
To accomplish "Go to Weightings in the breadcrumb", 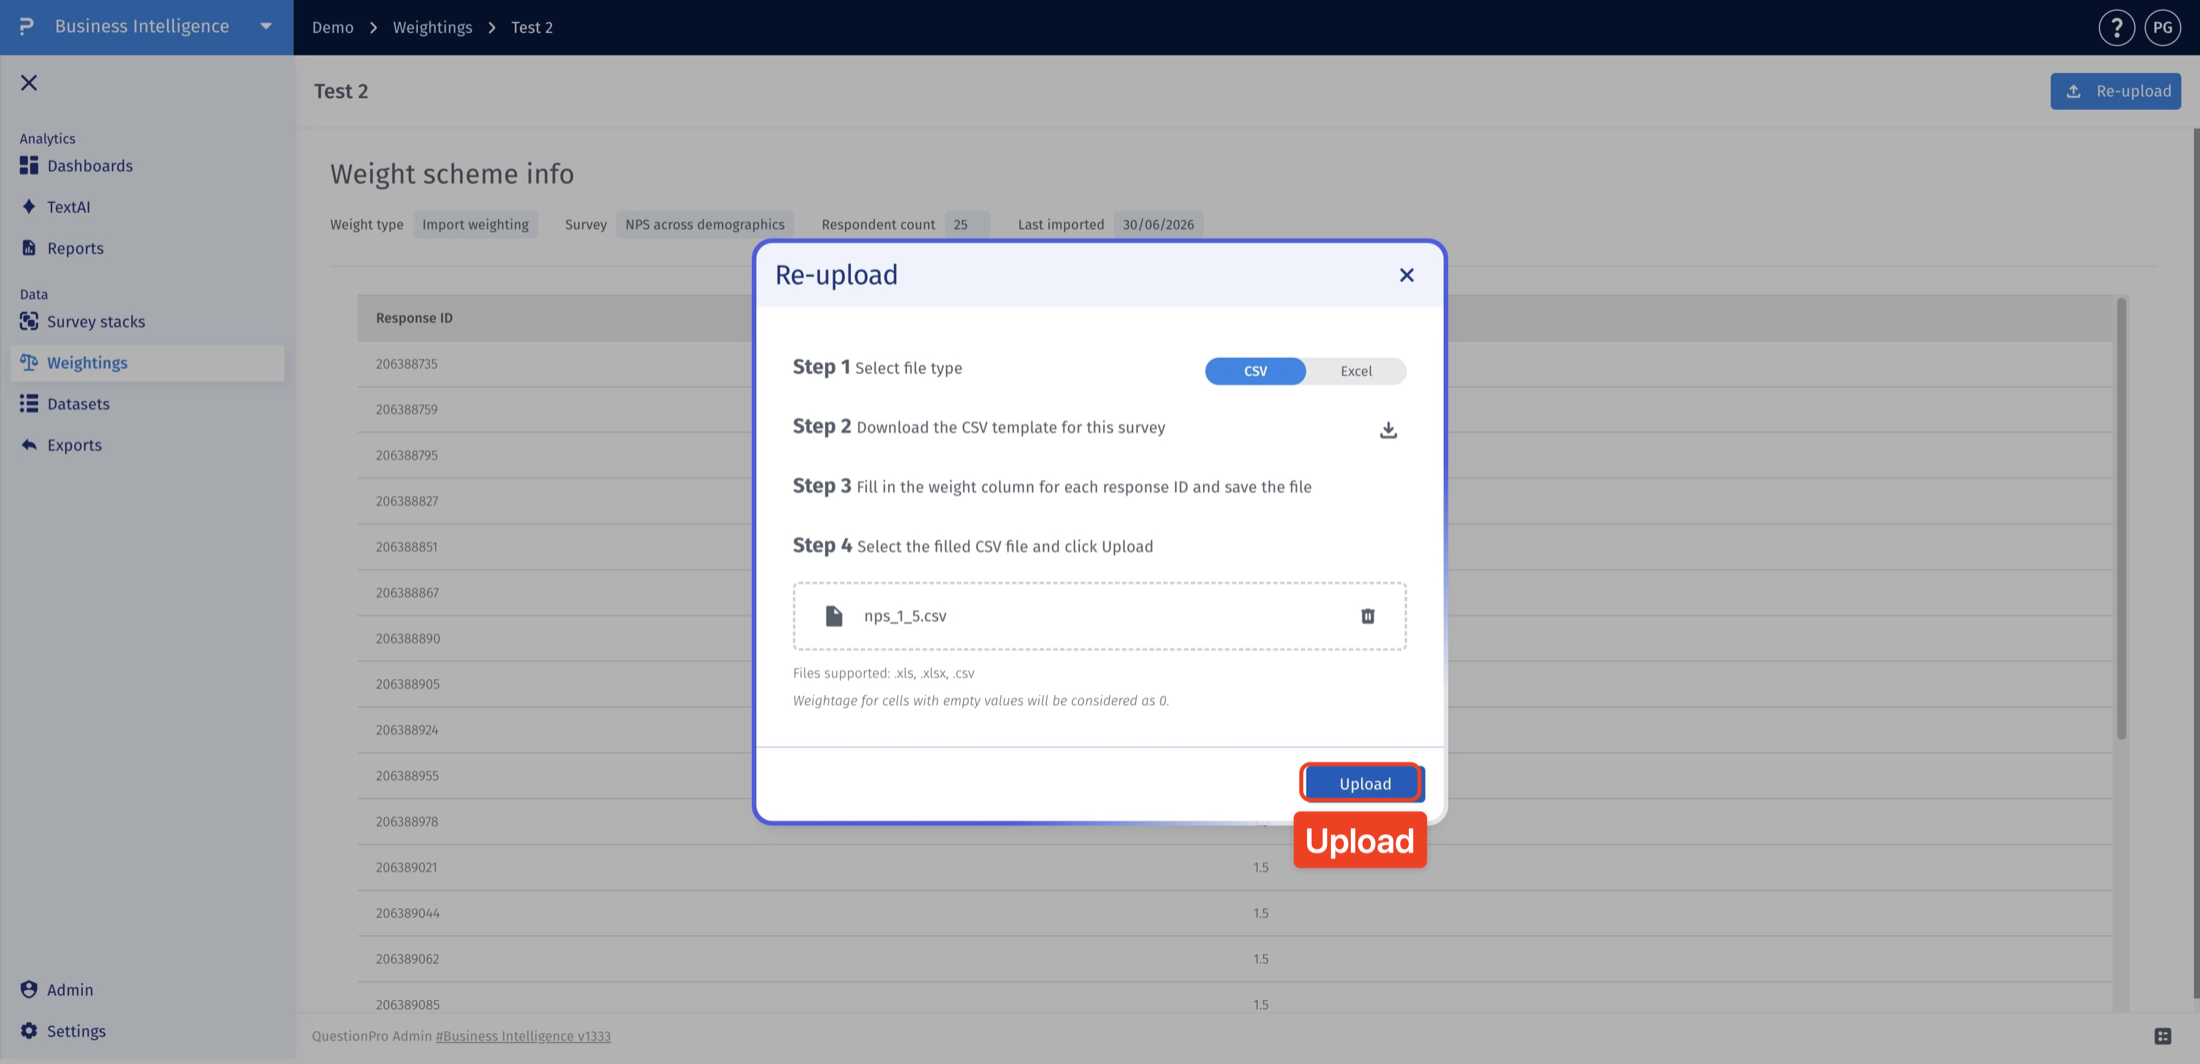I will (x=432, y=27).
